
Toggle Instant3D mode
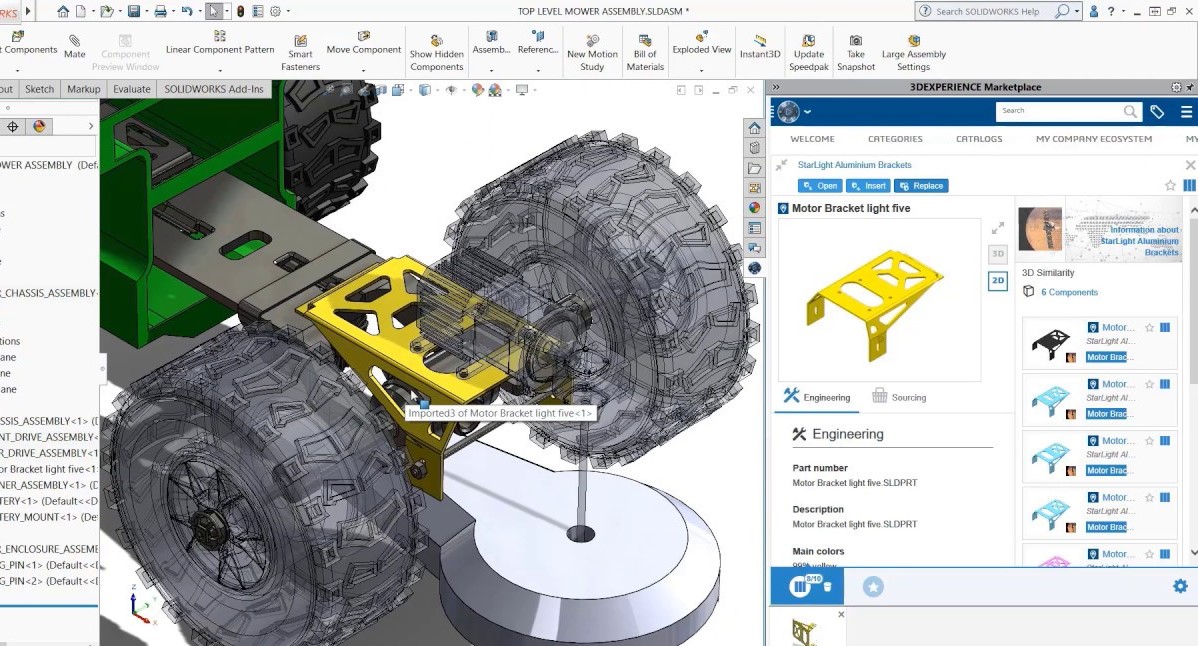760,46
